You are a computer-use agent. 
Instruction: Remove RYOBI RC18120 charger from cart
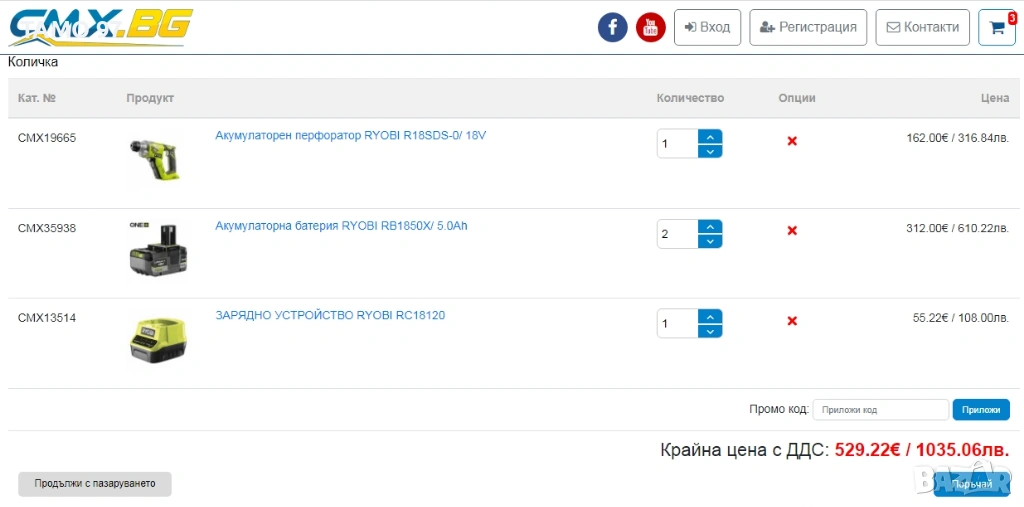[x=792, y=321]
